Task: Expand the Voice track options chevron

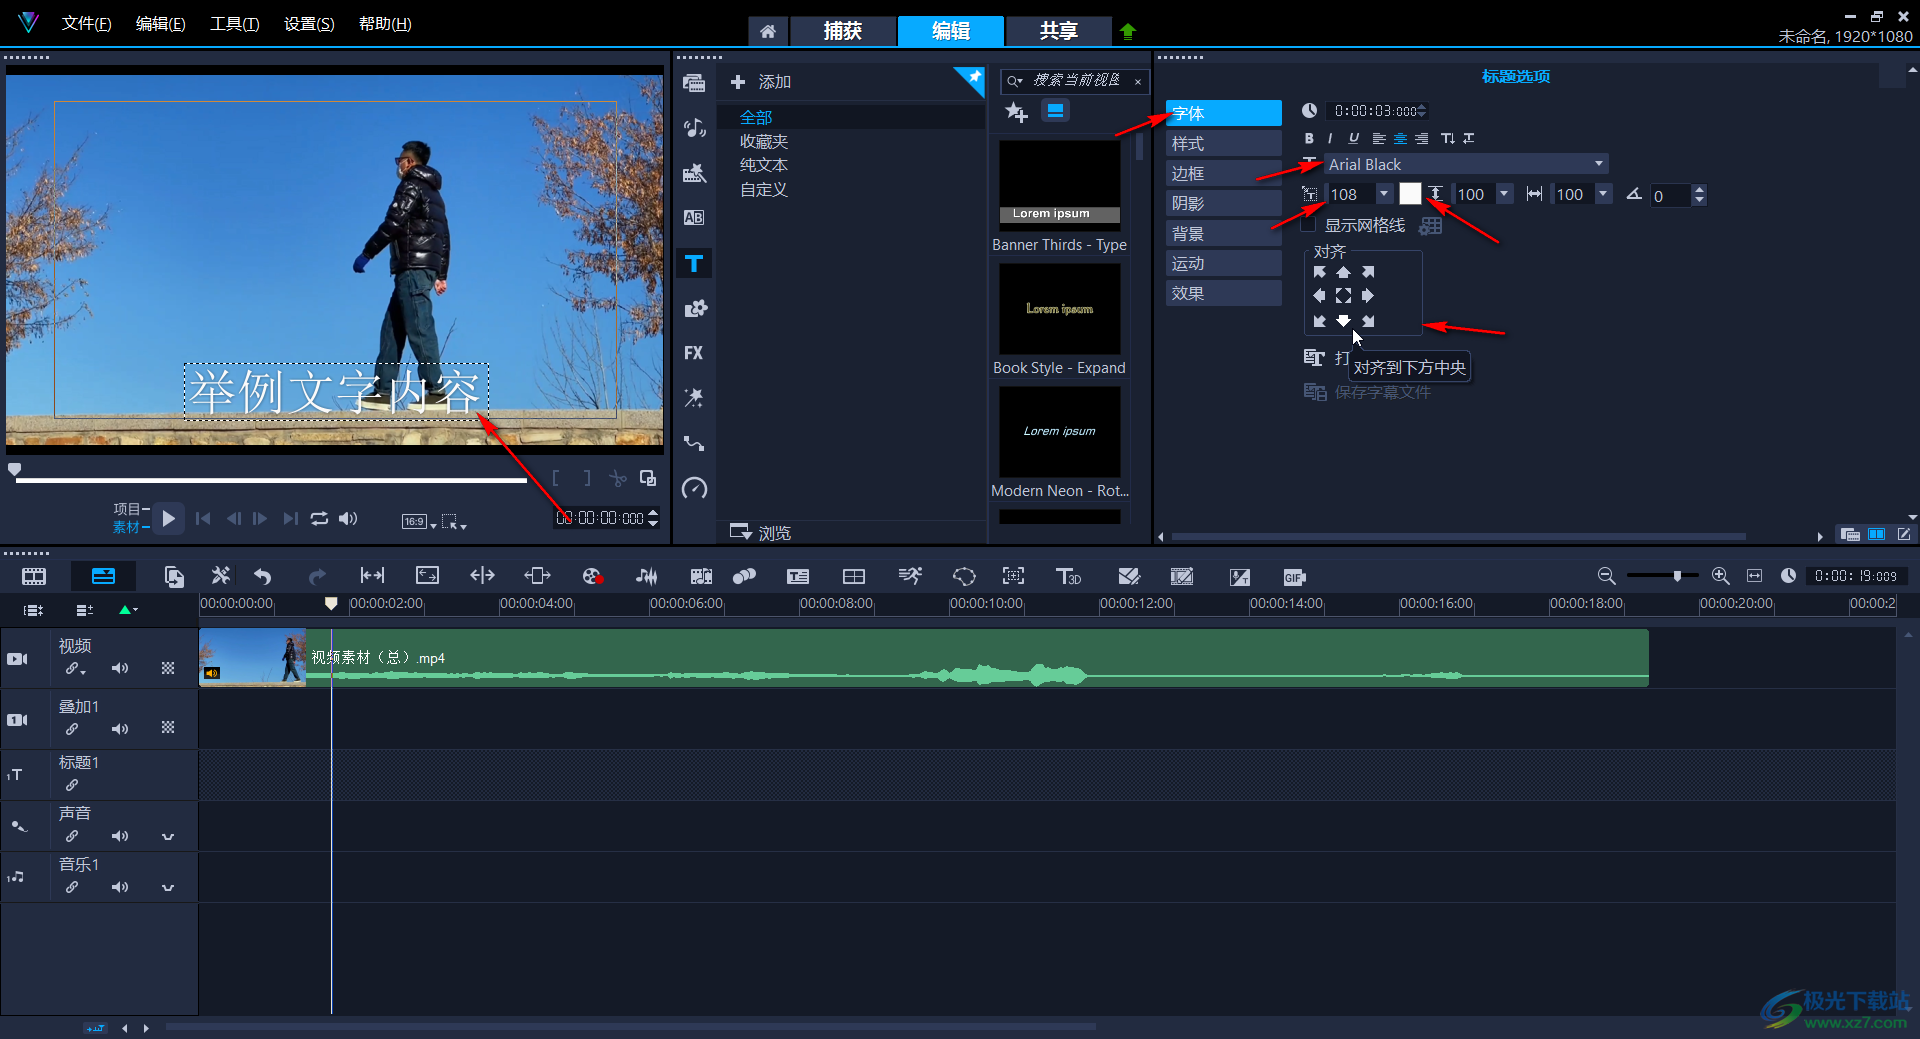Action: click(168, 836)
